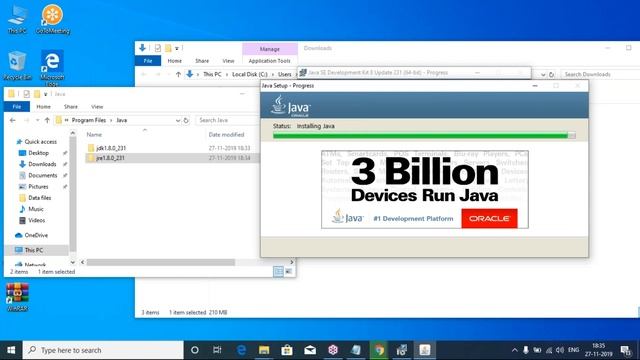Open Cortana circle on taskbar
This screenshot has width=640, height=360.
pos(195,350)
